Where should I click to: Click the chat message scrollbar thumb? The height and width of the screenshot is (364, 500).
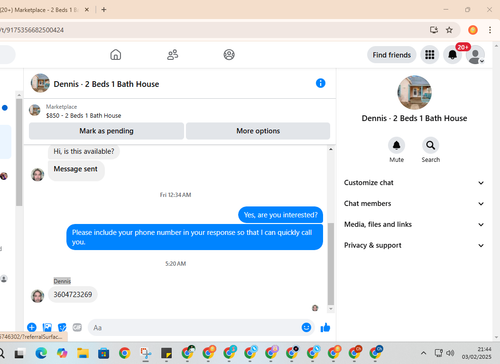pos(331,264)
